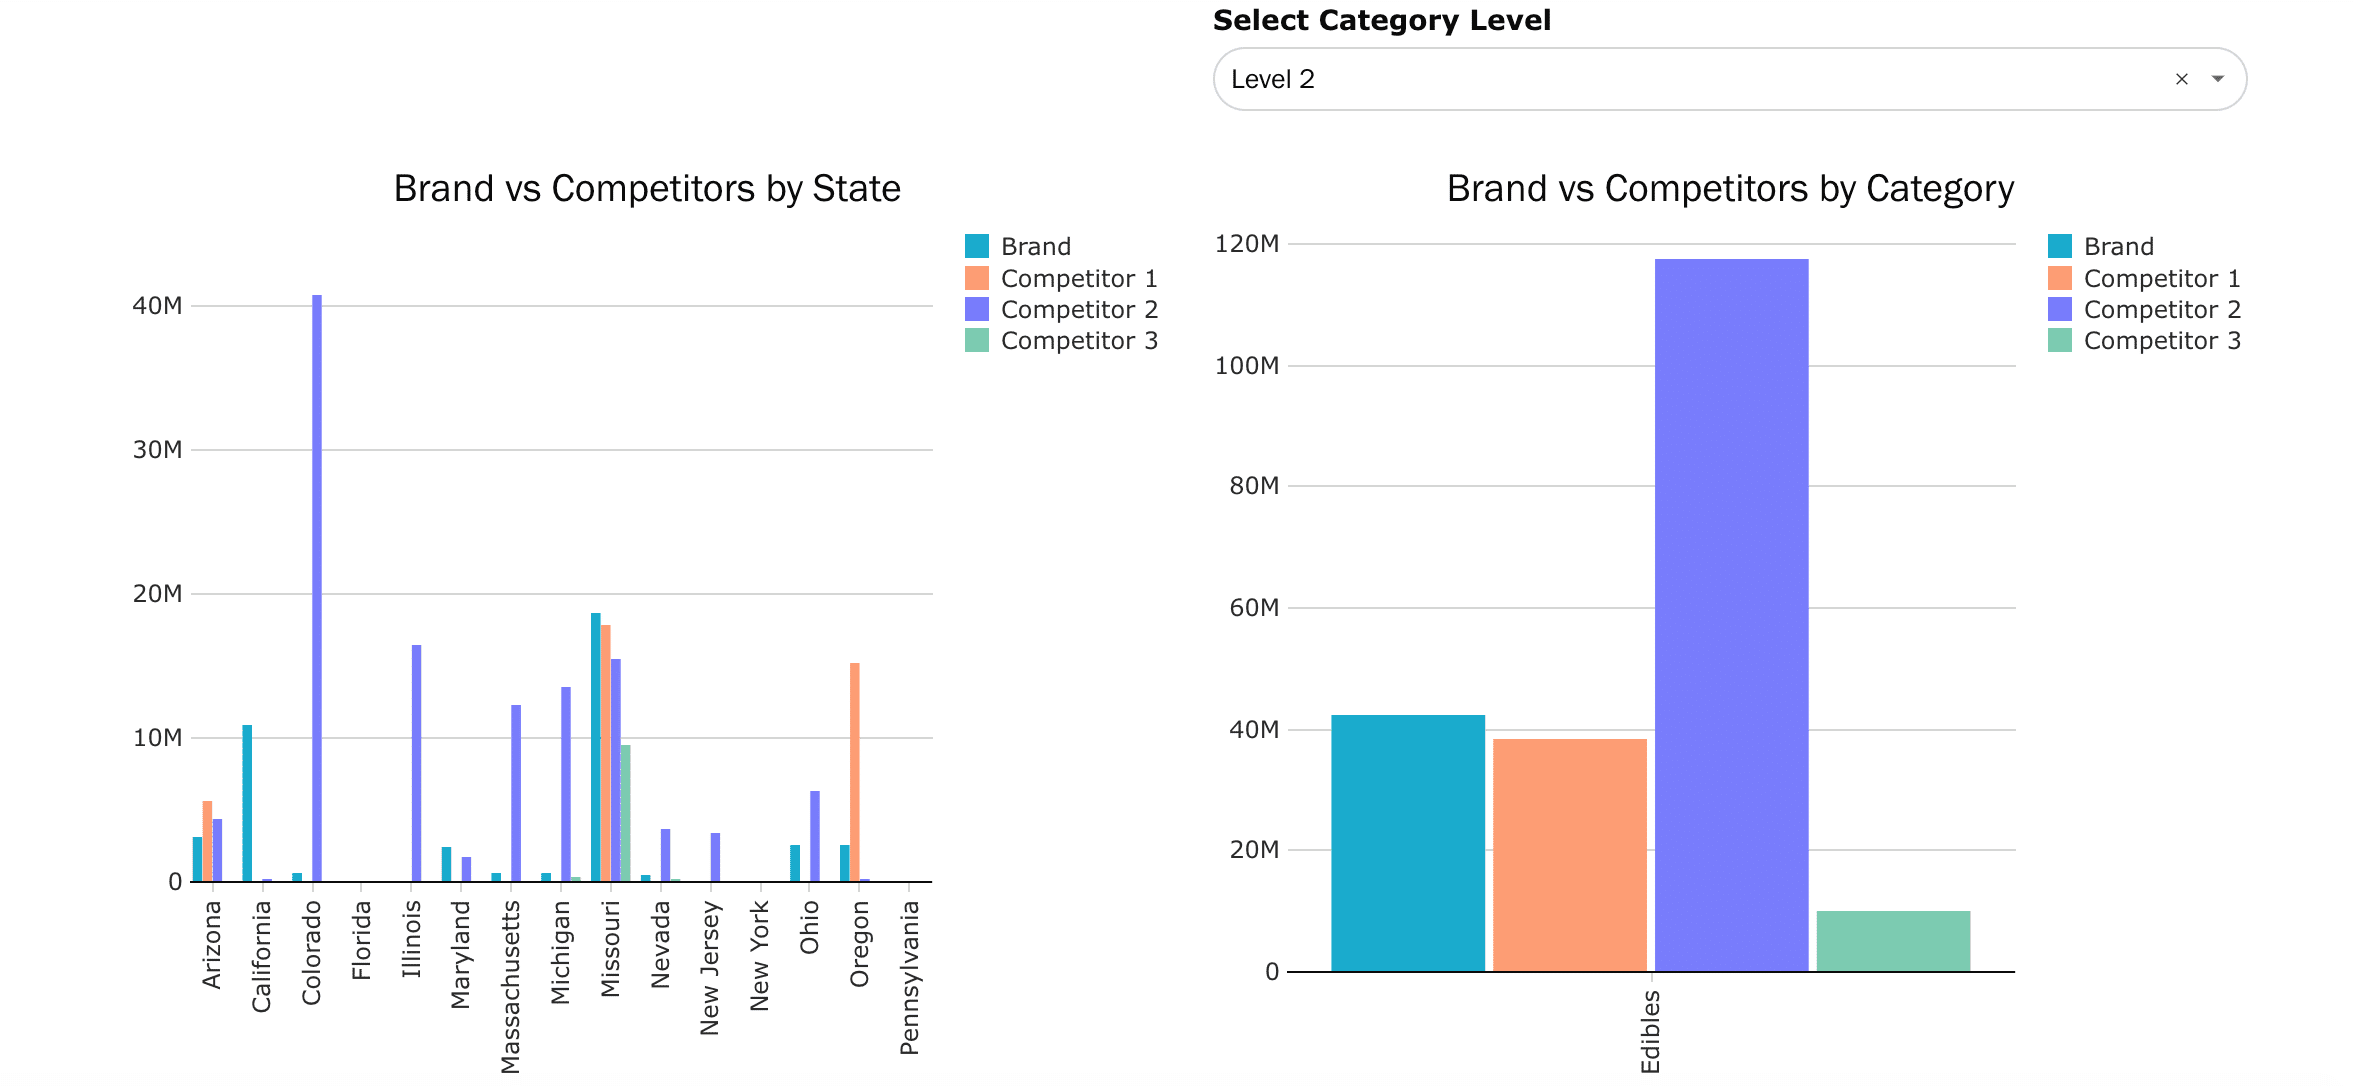
Task: Hide Competitor 1 in the state chart legend
Action: (1078, 278)
